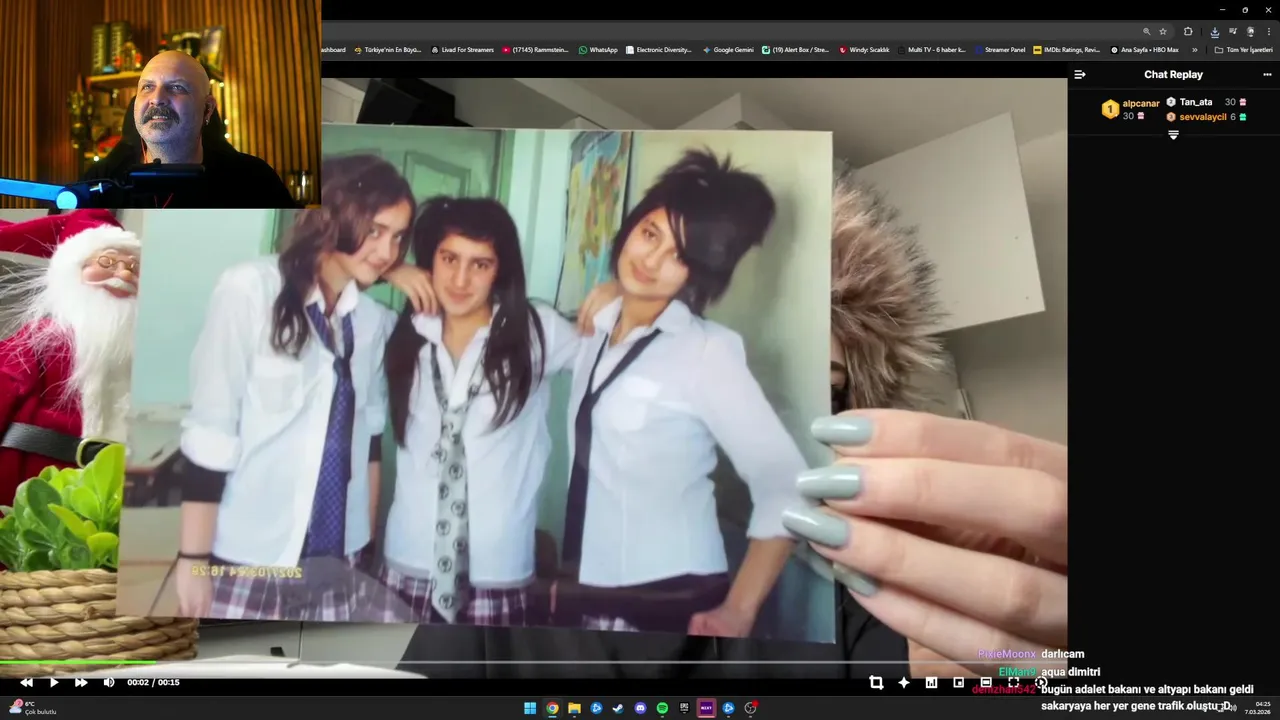This screenshot has width=1280, height=720.
Task: Open the Electronic Diversity bookmark
Action: tap(658, 50)
